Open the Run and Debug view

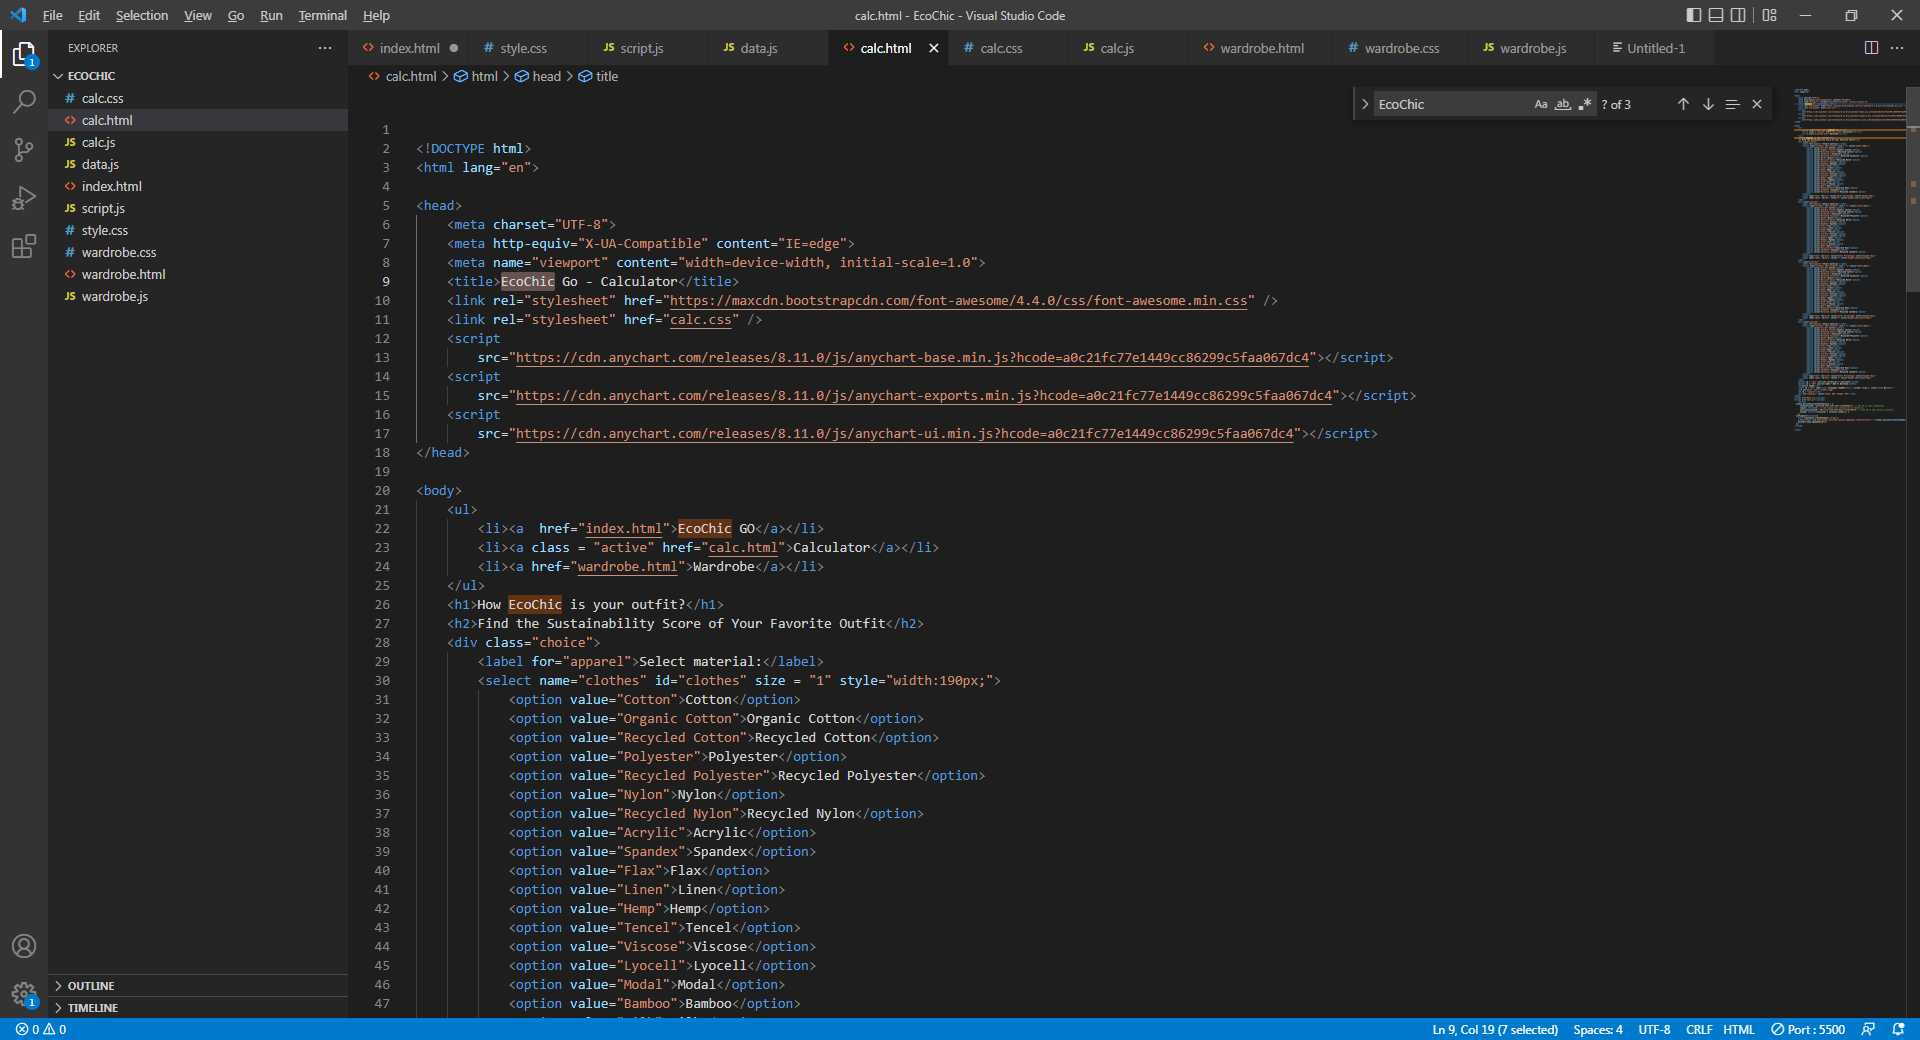coord(24,198)
